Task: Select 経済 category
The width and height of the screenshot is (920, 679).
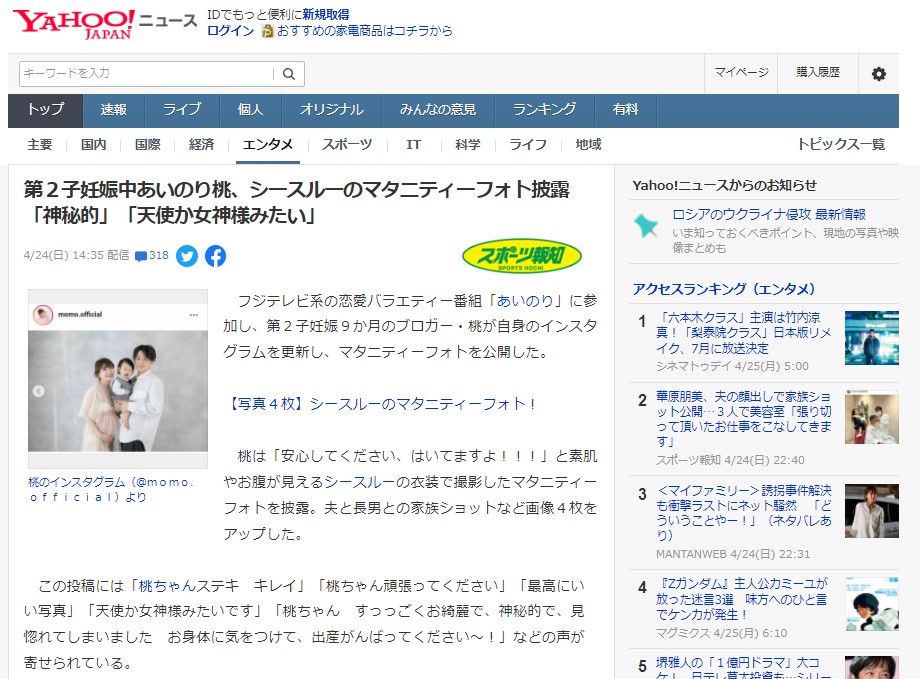Action: pos(202,144)
